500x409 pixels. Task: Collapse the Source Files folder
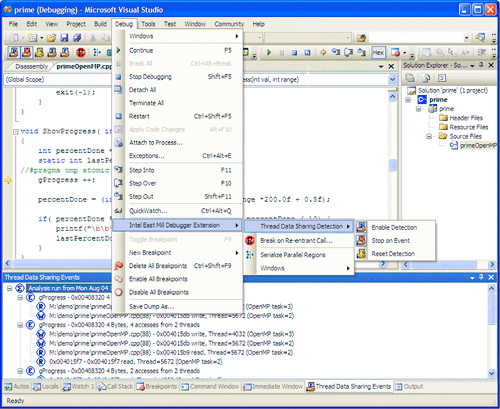[429, 136]
